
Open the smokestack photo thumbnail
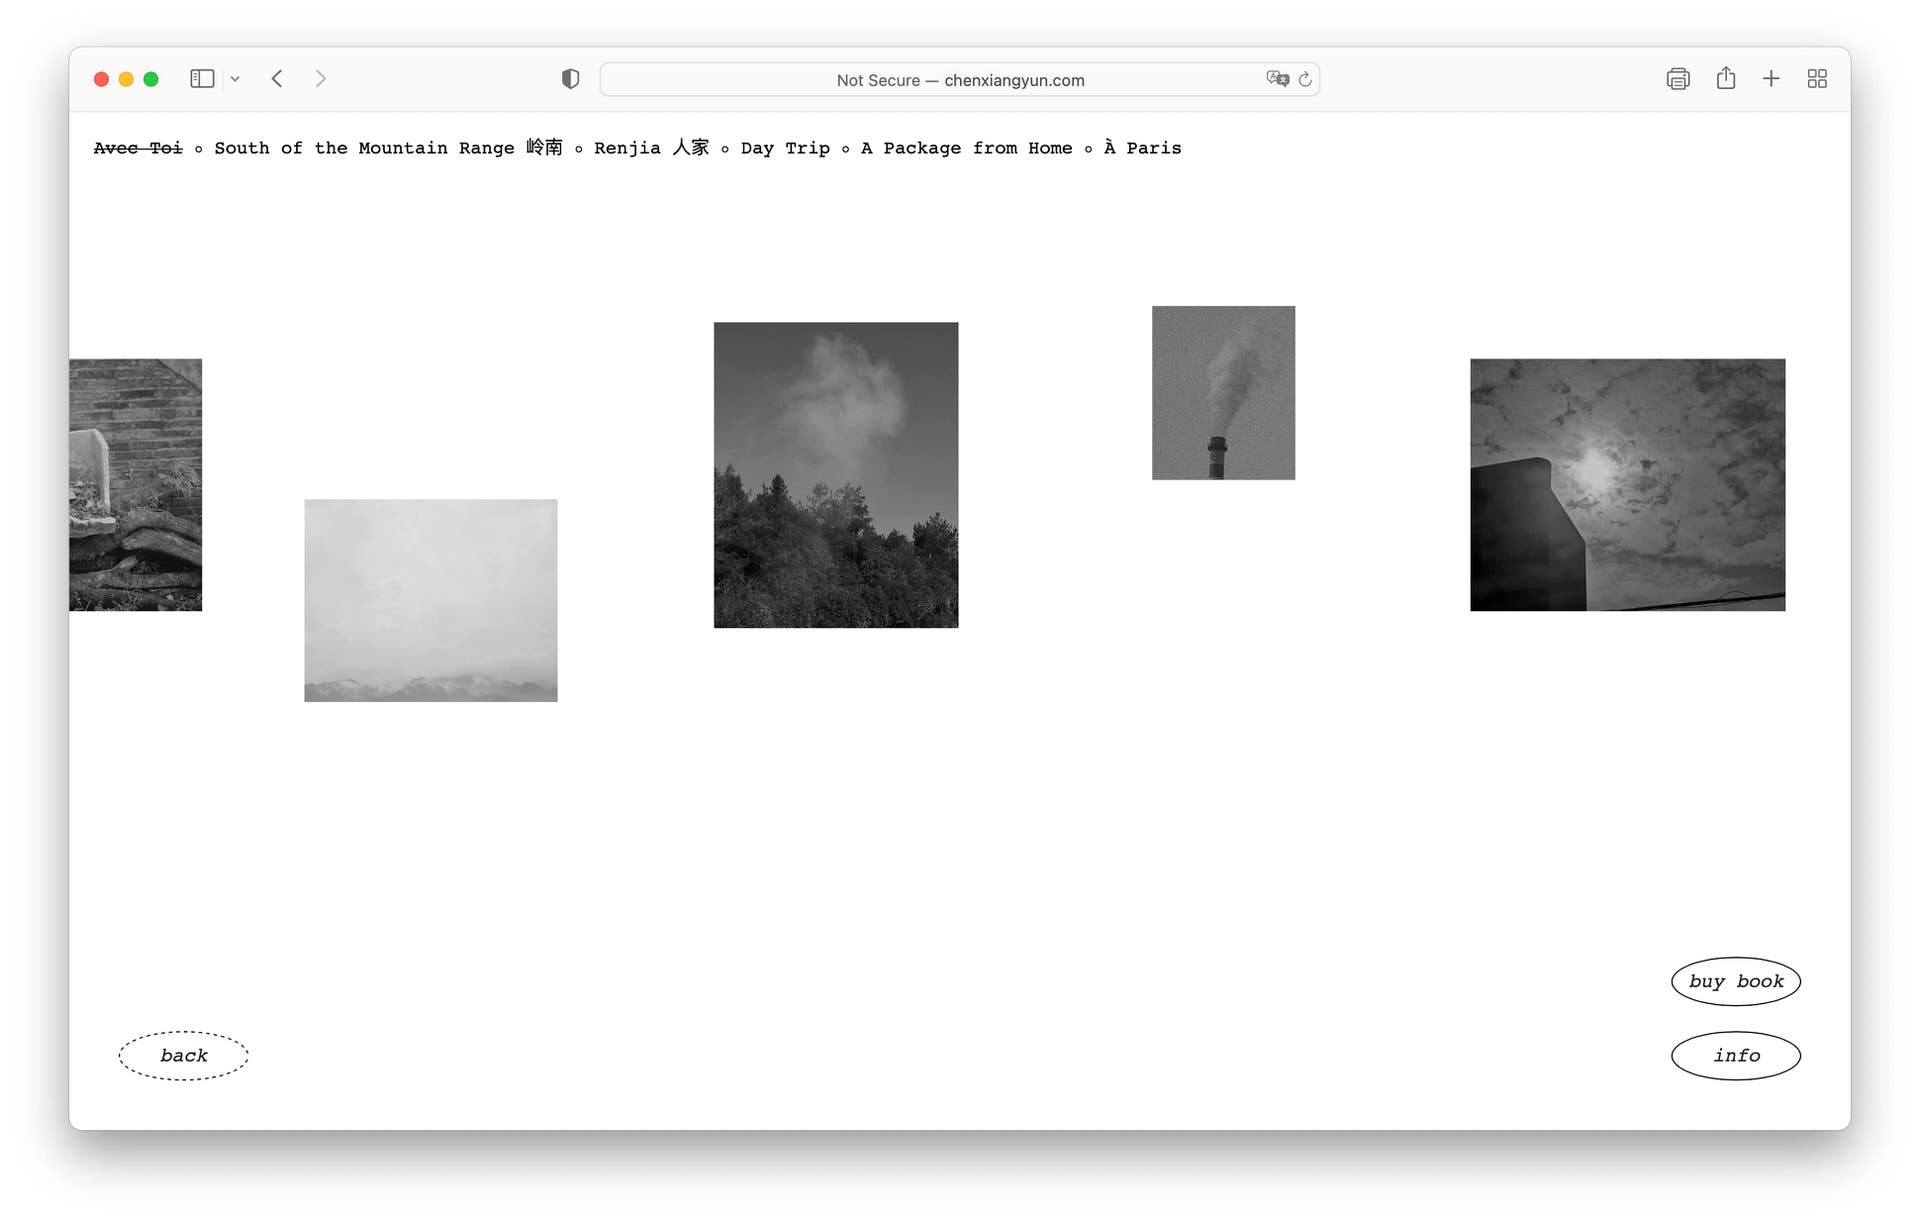pyautogui.click(x=1222, y=392)
